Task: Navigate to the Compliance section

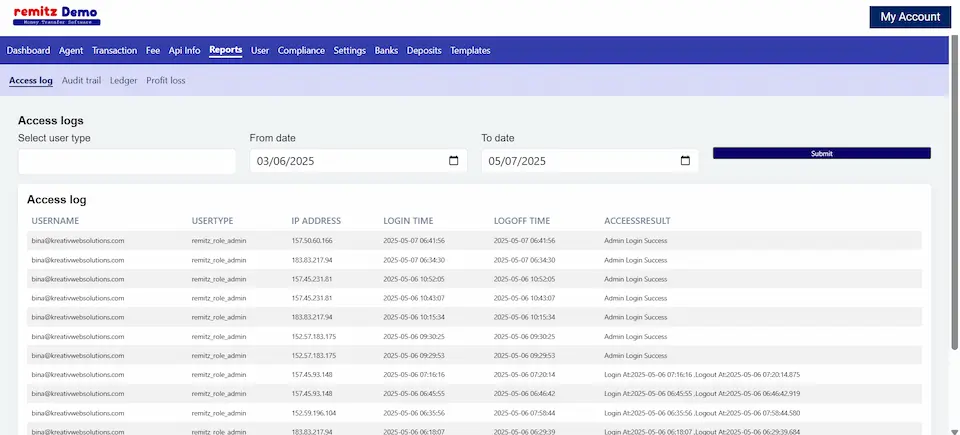Action: [x=301, y=50]
